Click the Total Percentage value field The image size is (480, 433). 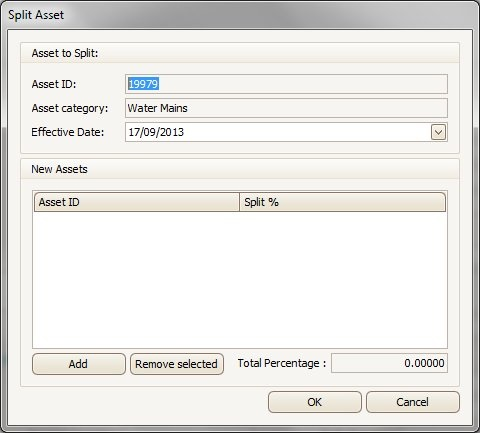[x=389, y=363]
